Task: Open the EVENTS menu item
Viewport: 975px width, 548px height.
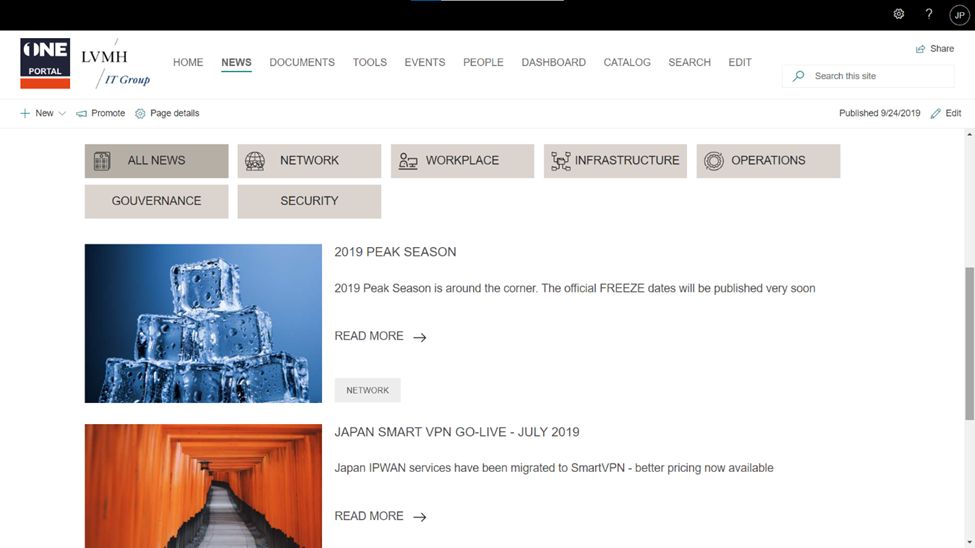Action: coord(425,62)
